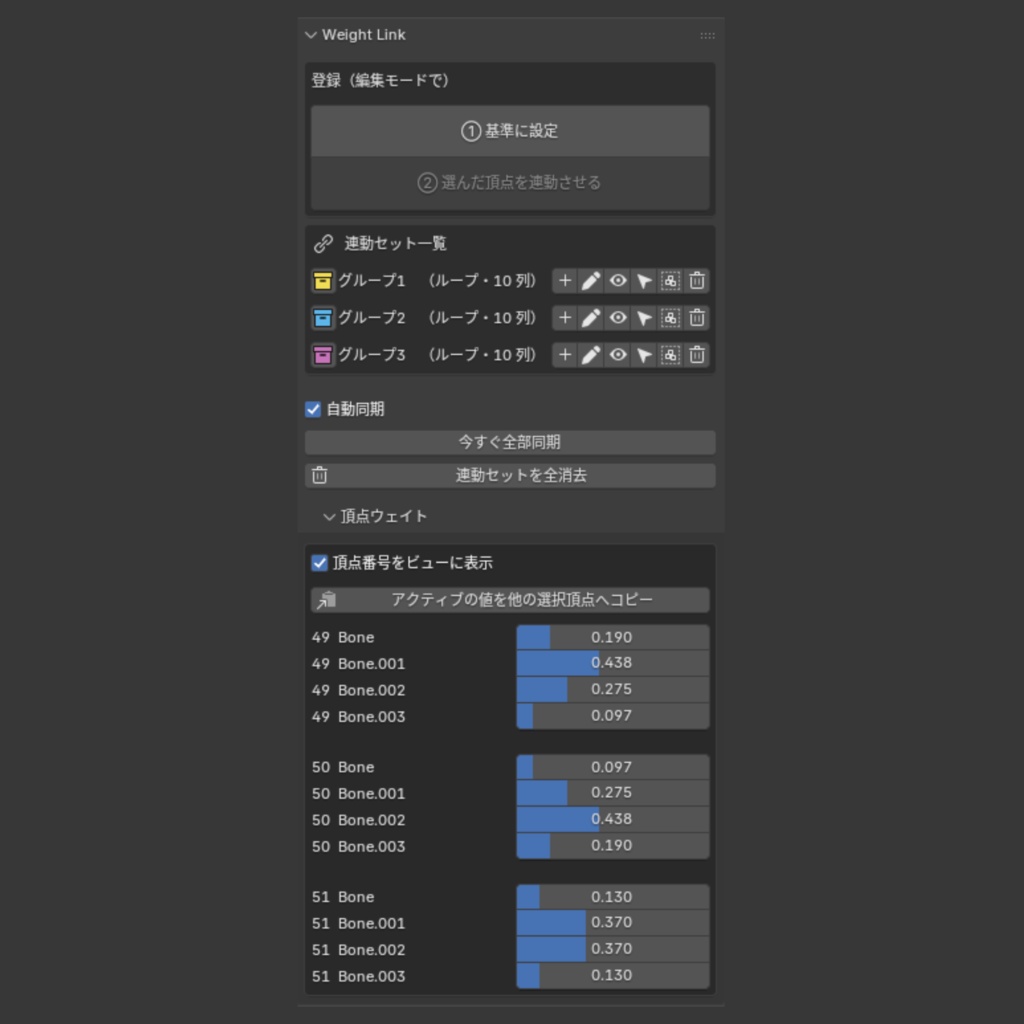This screenshot has height=1024, width=1024.
Task: Click the 51 Bone.001 weight slider
Action: (x=613, y=923)
